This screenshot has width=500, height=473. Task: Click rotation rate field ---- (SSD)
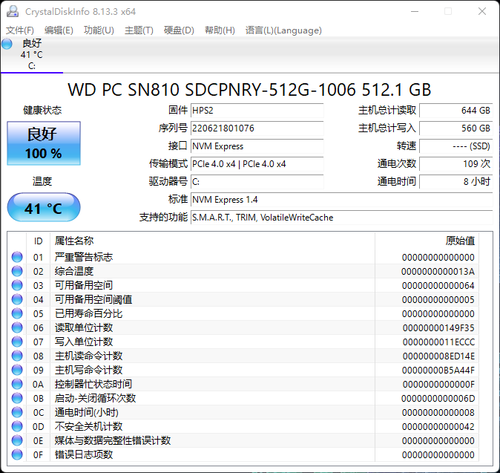(x=456, y=146)
